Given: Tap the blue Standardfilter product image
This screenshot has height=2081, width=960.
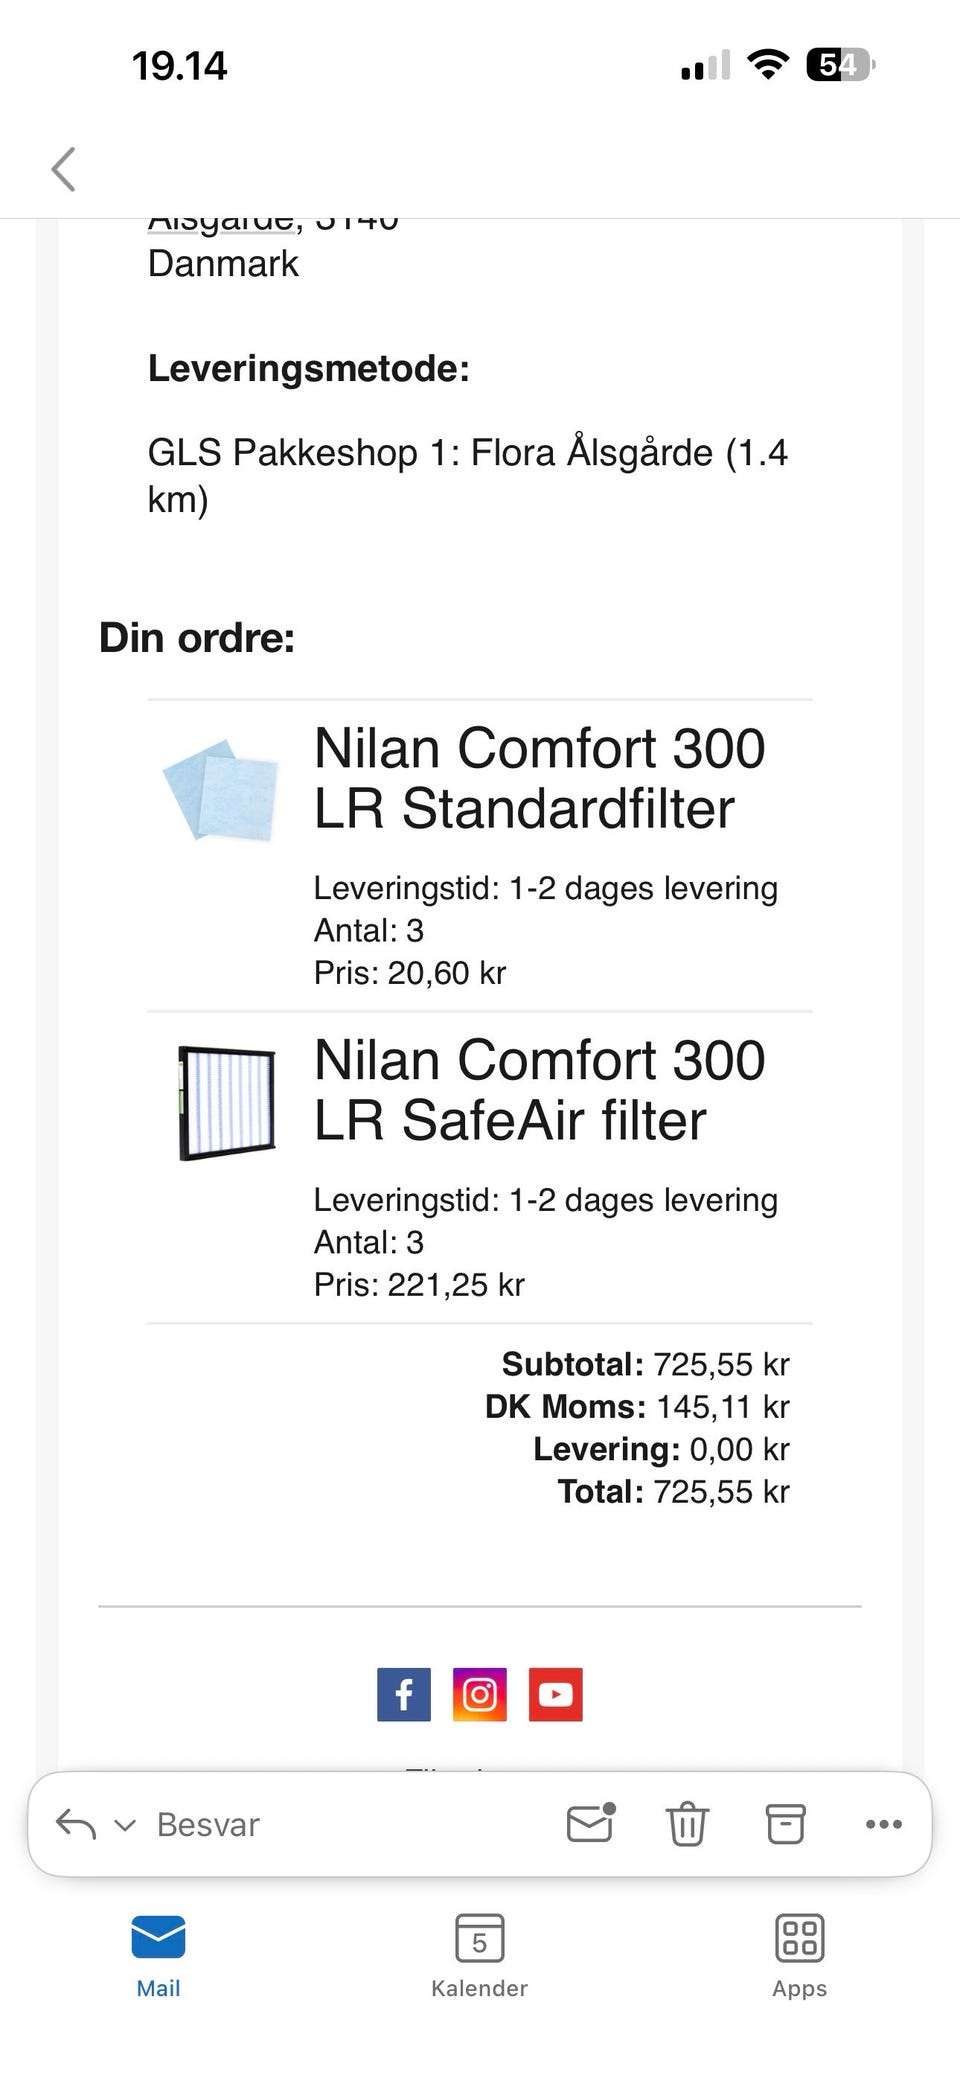Looking at the screenshot, I should 222,790.
